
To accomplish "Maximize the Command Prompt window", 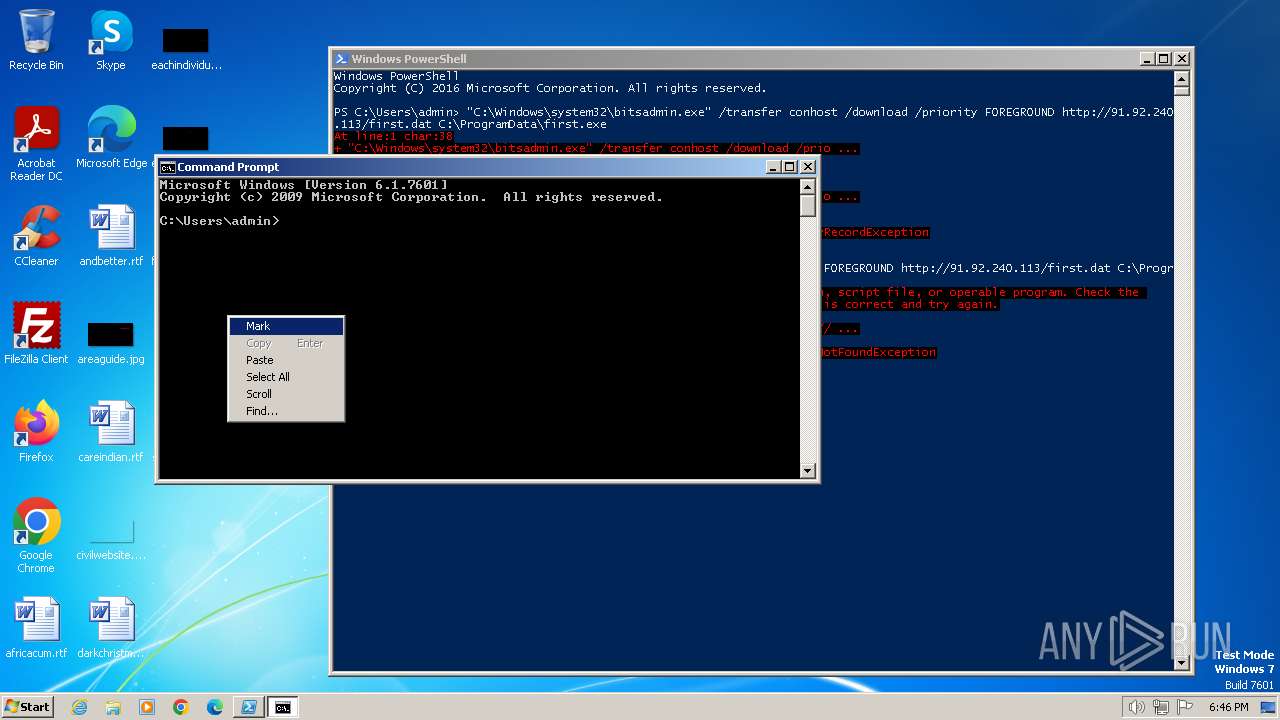I will [x=790, y=167].
